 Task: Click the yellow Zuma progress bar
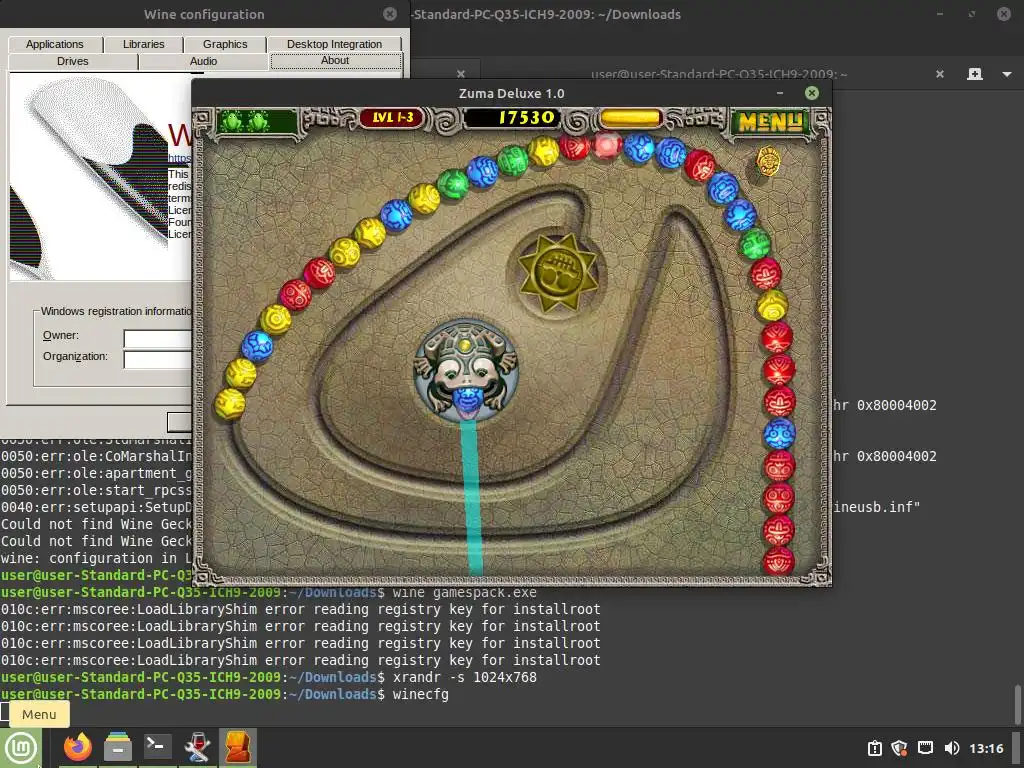630,118
